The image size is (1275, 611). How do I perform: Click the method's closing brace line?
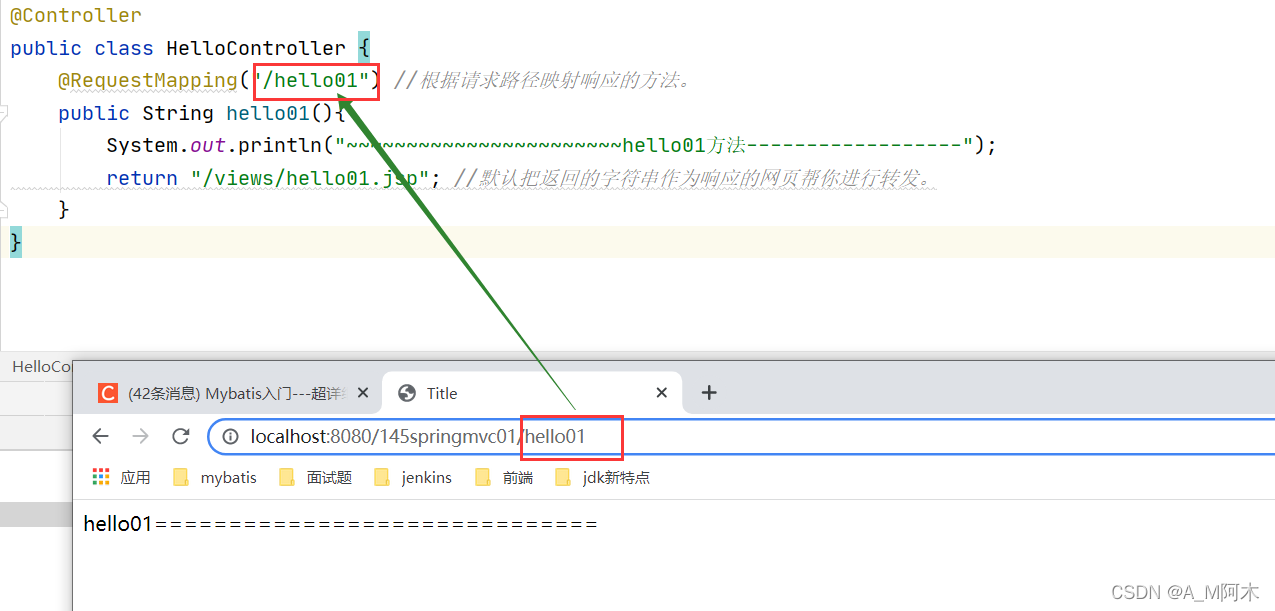coord(64,210)
